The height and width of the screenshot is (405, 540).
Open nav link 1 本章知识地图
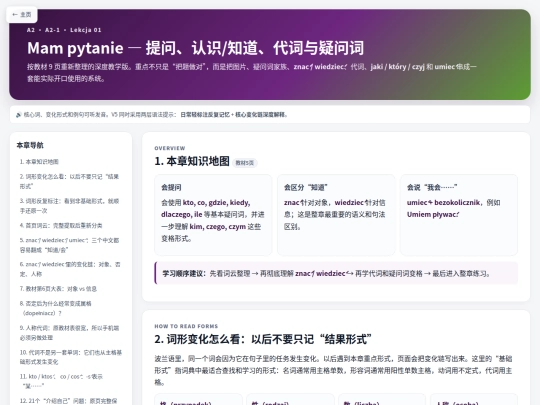pyautogui.click(x=39, y=162)
